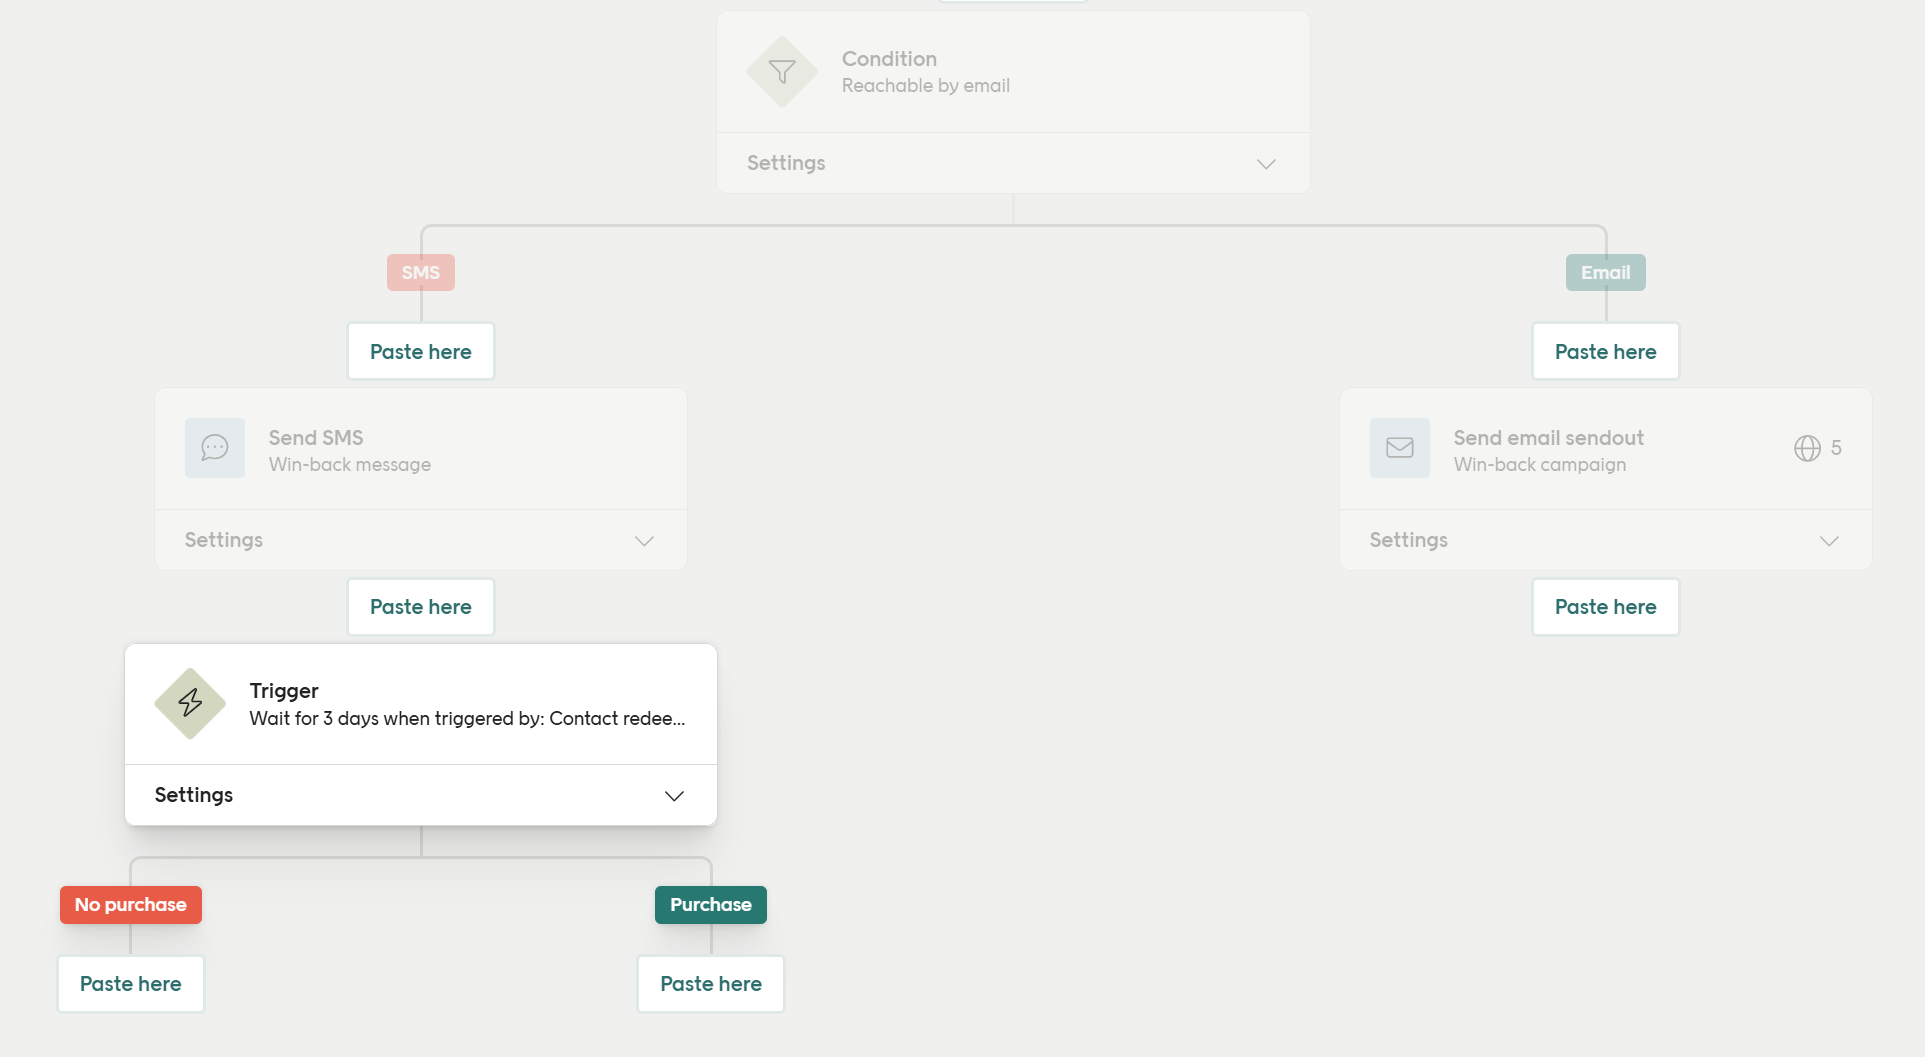Click the Condition funnel filter icon
The height and width of the screenshot is (1057, 1925).
click(x=782, y=72)
